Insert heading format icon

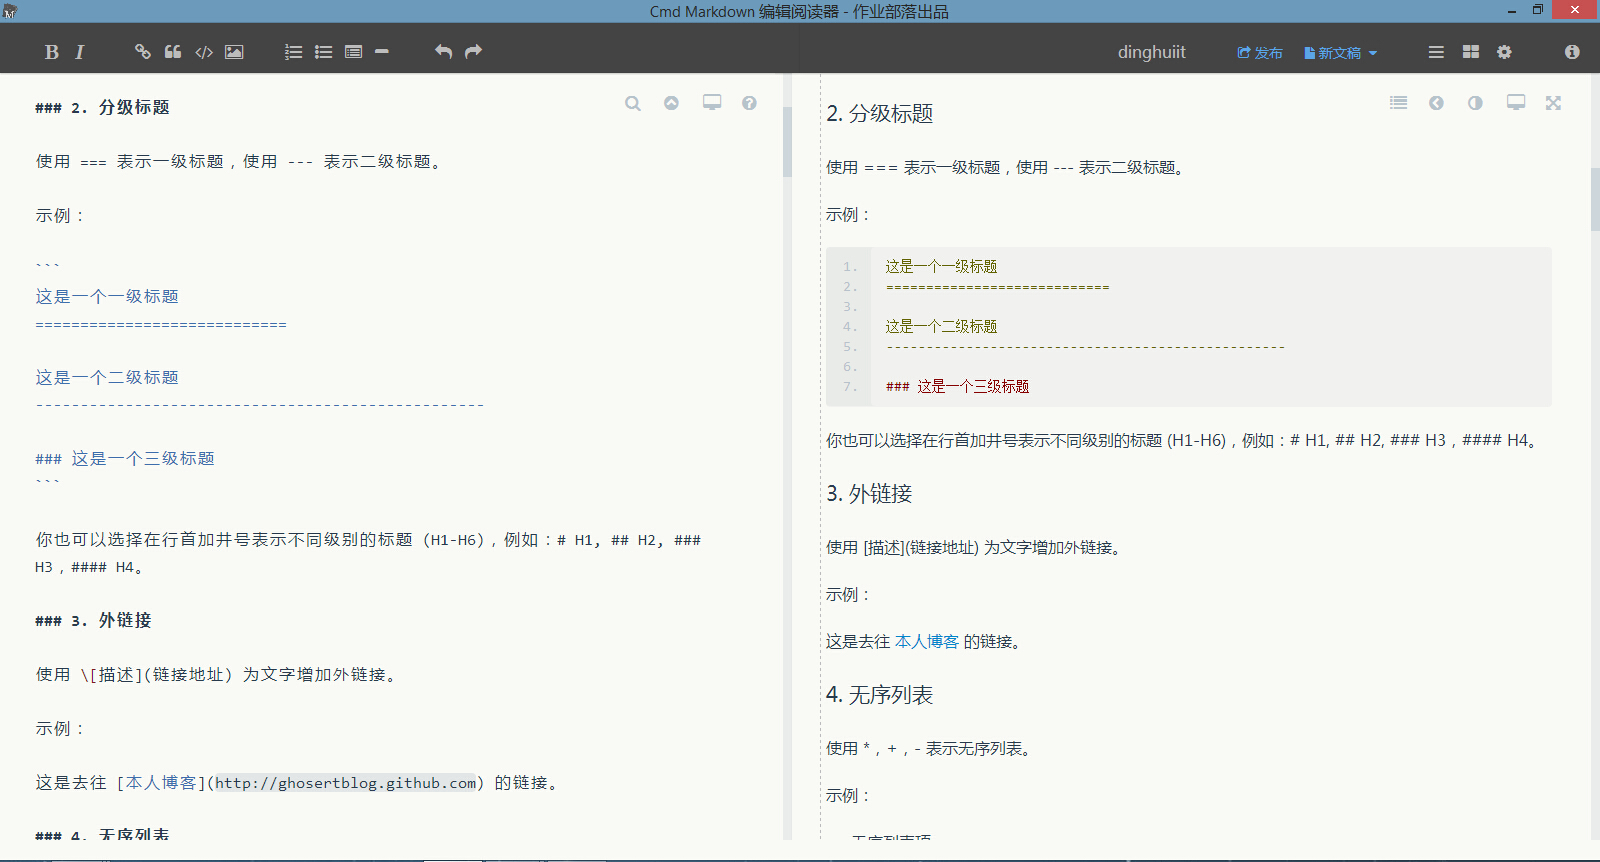(x=353, y=52)
